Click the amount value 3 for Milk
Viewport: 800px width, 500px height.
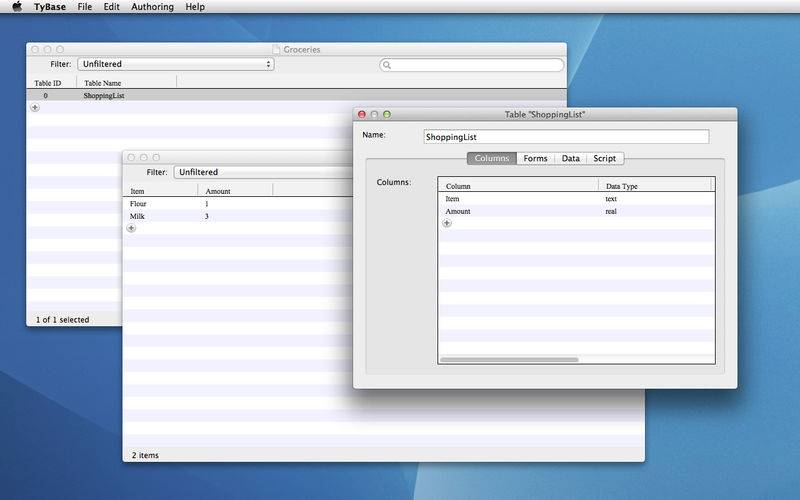point(207,216)
